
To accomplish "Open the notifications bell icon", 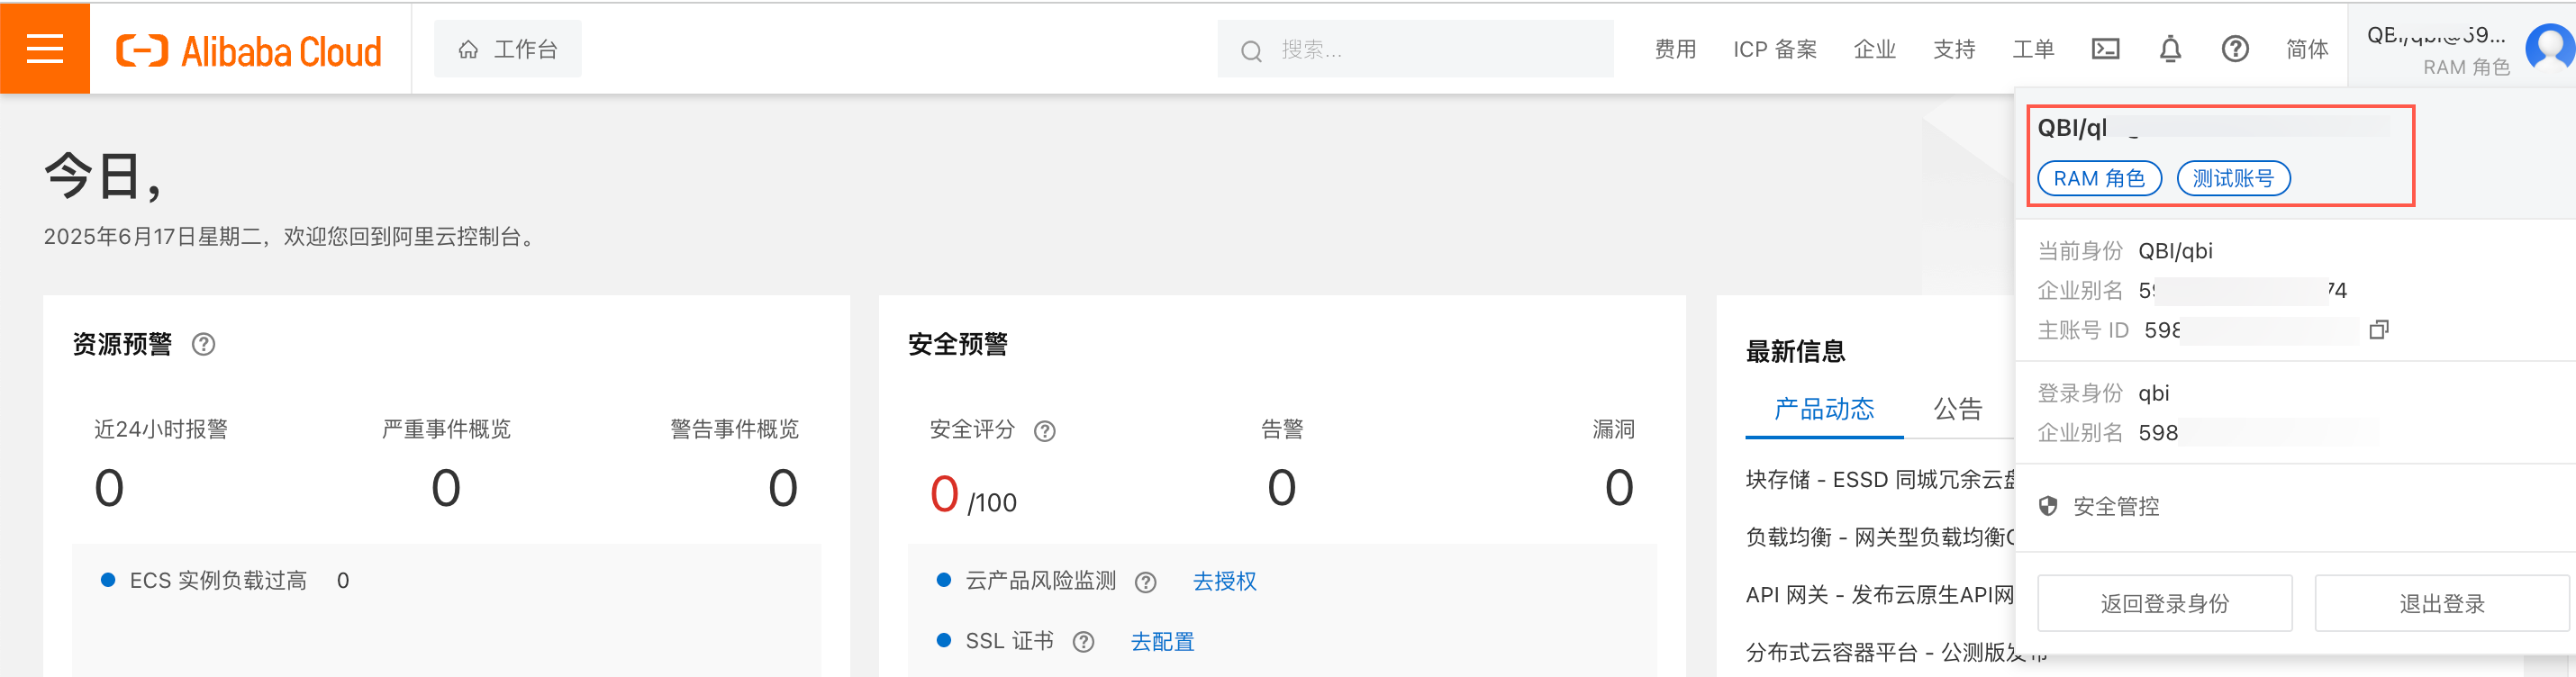I will pos(2169,49).
